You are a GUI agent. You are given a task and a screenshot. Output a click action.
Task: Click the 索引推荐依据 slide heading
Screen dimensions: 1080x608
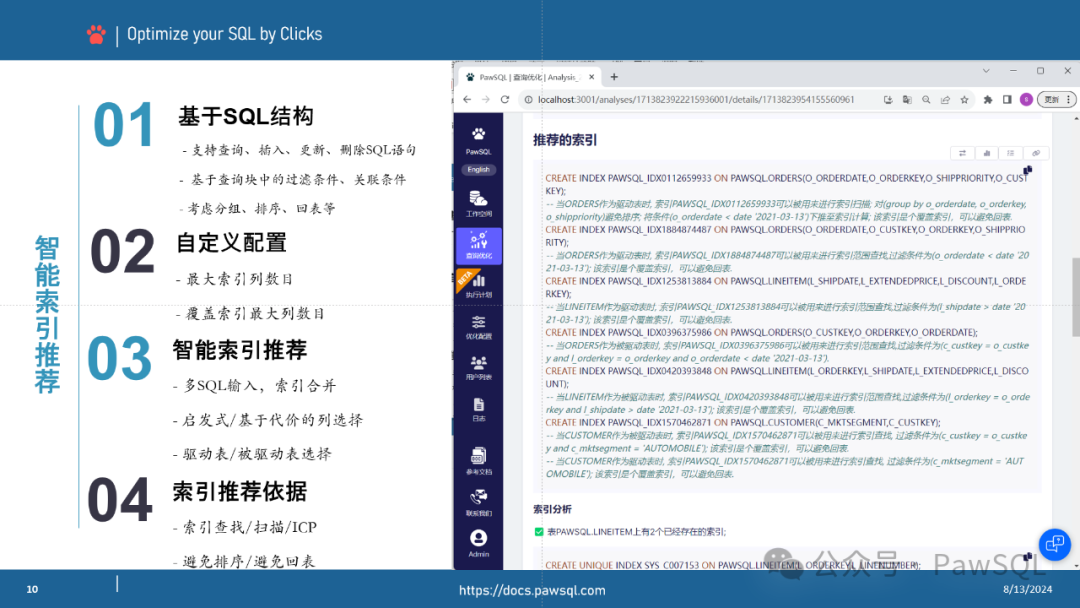point(239,492)
